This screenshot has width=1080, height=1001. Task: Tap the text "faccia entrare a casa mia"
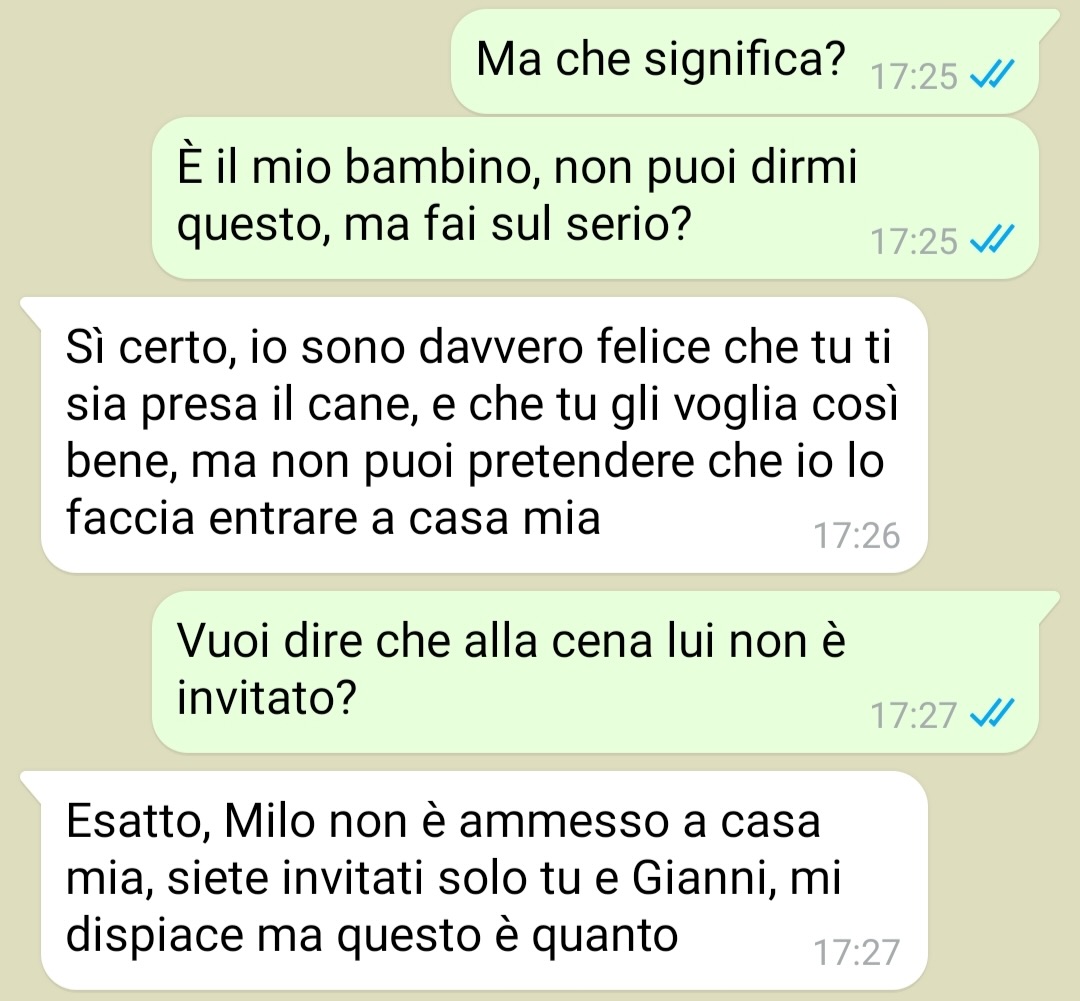click(333, 517)
